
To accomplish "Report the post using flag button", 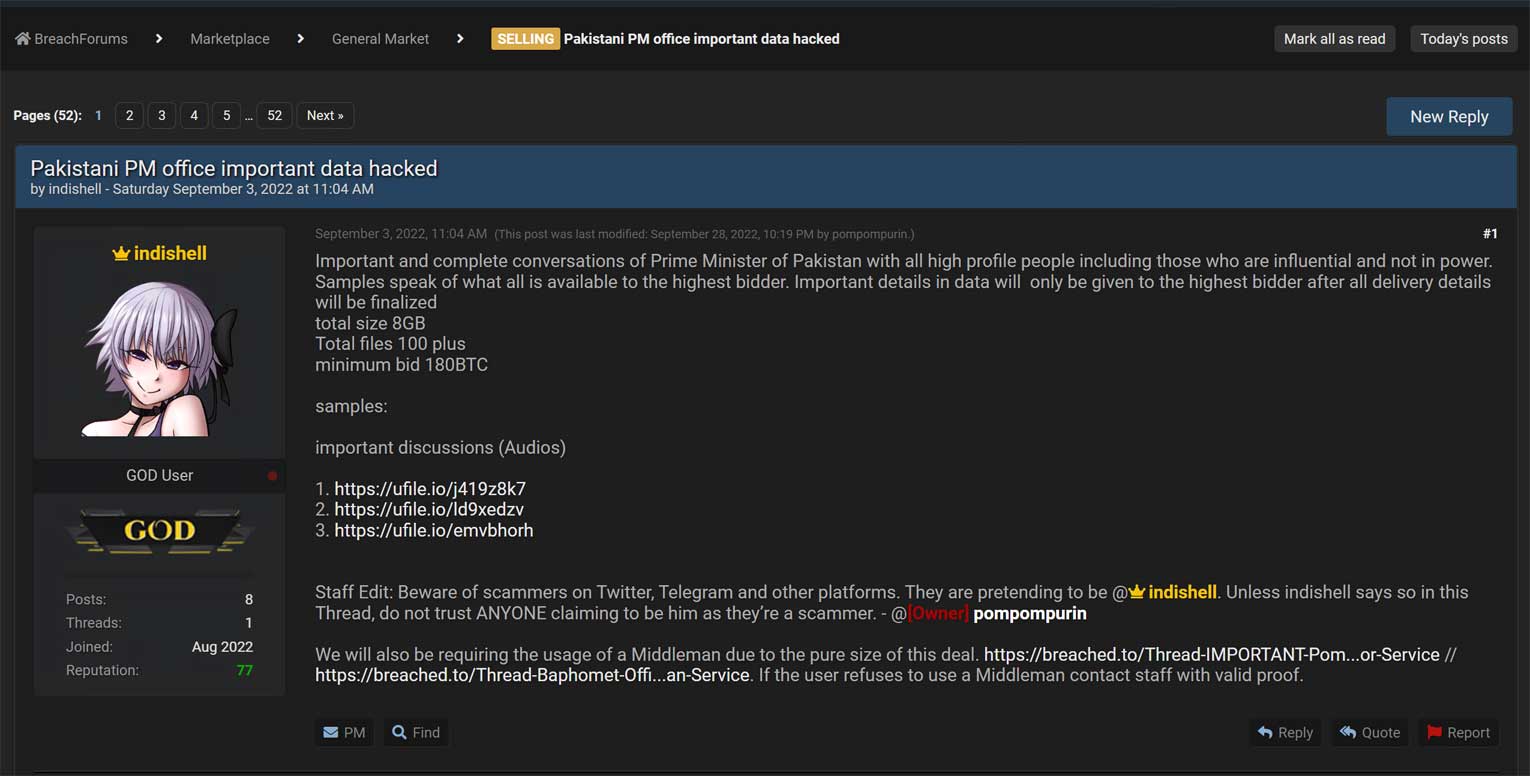I will click(1458, 733).
